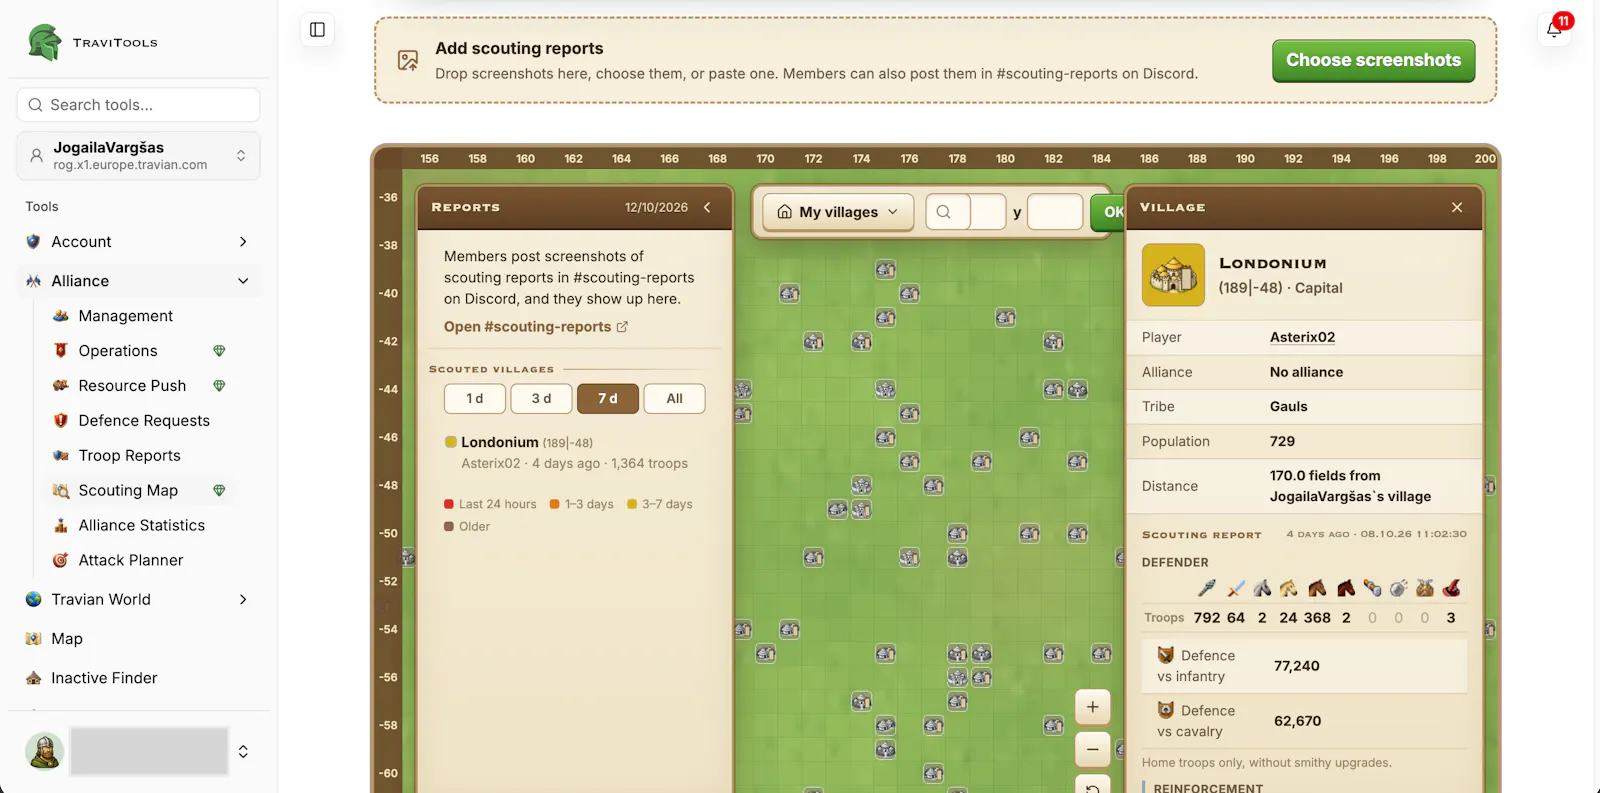Go to Inactive Finder
1600x793 pixels.
(138, 678)
